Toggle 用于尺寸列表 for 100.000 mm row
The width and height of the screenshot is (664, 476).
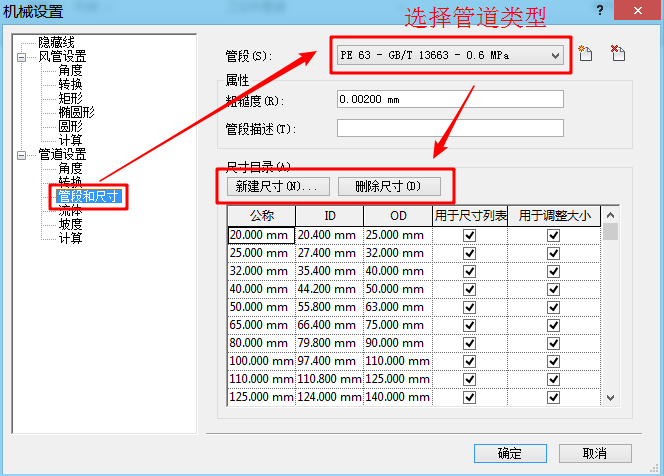point(469,361)
